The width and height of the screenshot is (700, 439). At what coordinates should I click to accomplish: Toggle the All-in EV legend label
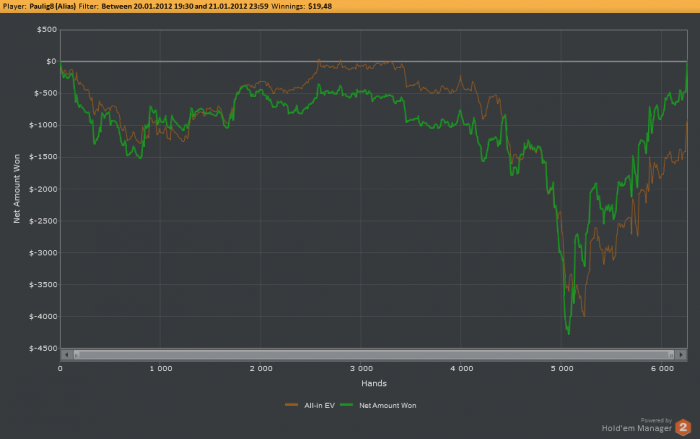pyautogui.click(x=319, y=406)
